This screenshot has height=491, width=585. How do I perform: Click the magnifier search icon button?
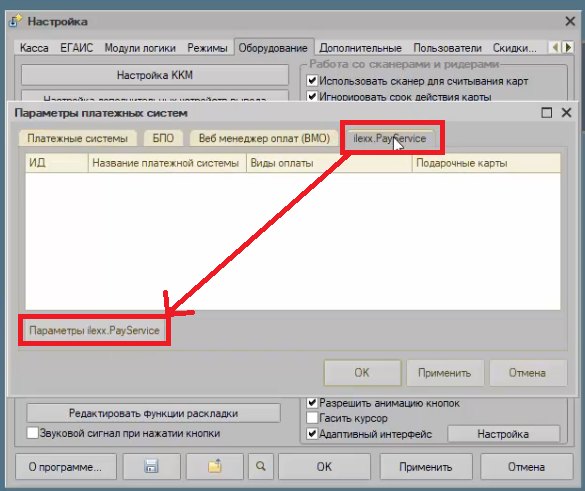[261, 466]
